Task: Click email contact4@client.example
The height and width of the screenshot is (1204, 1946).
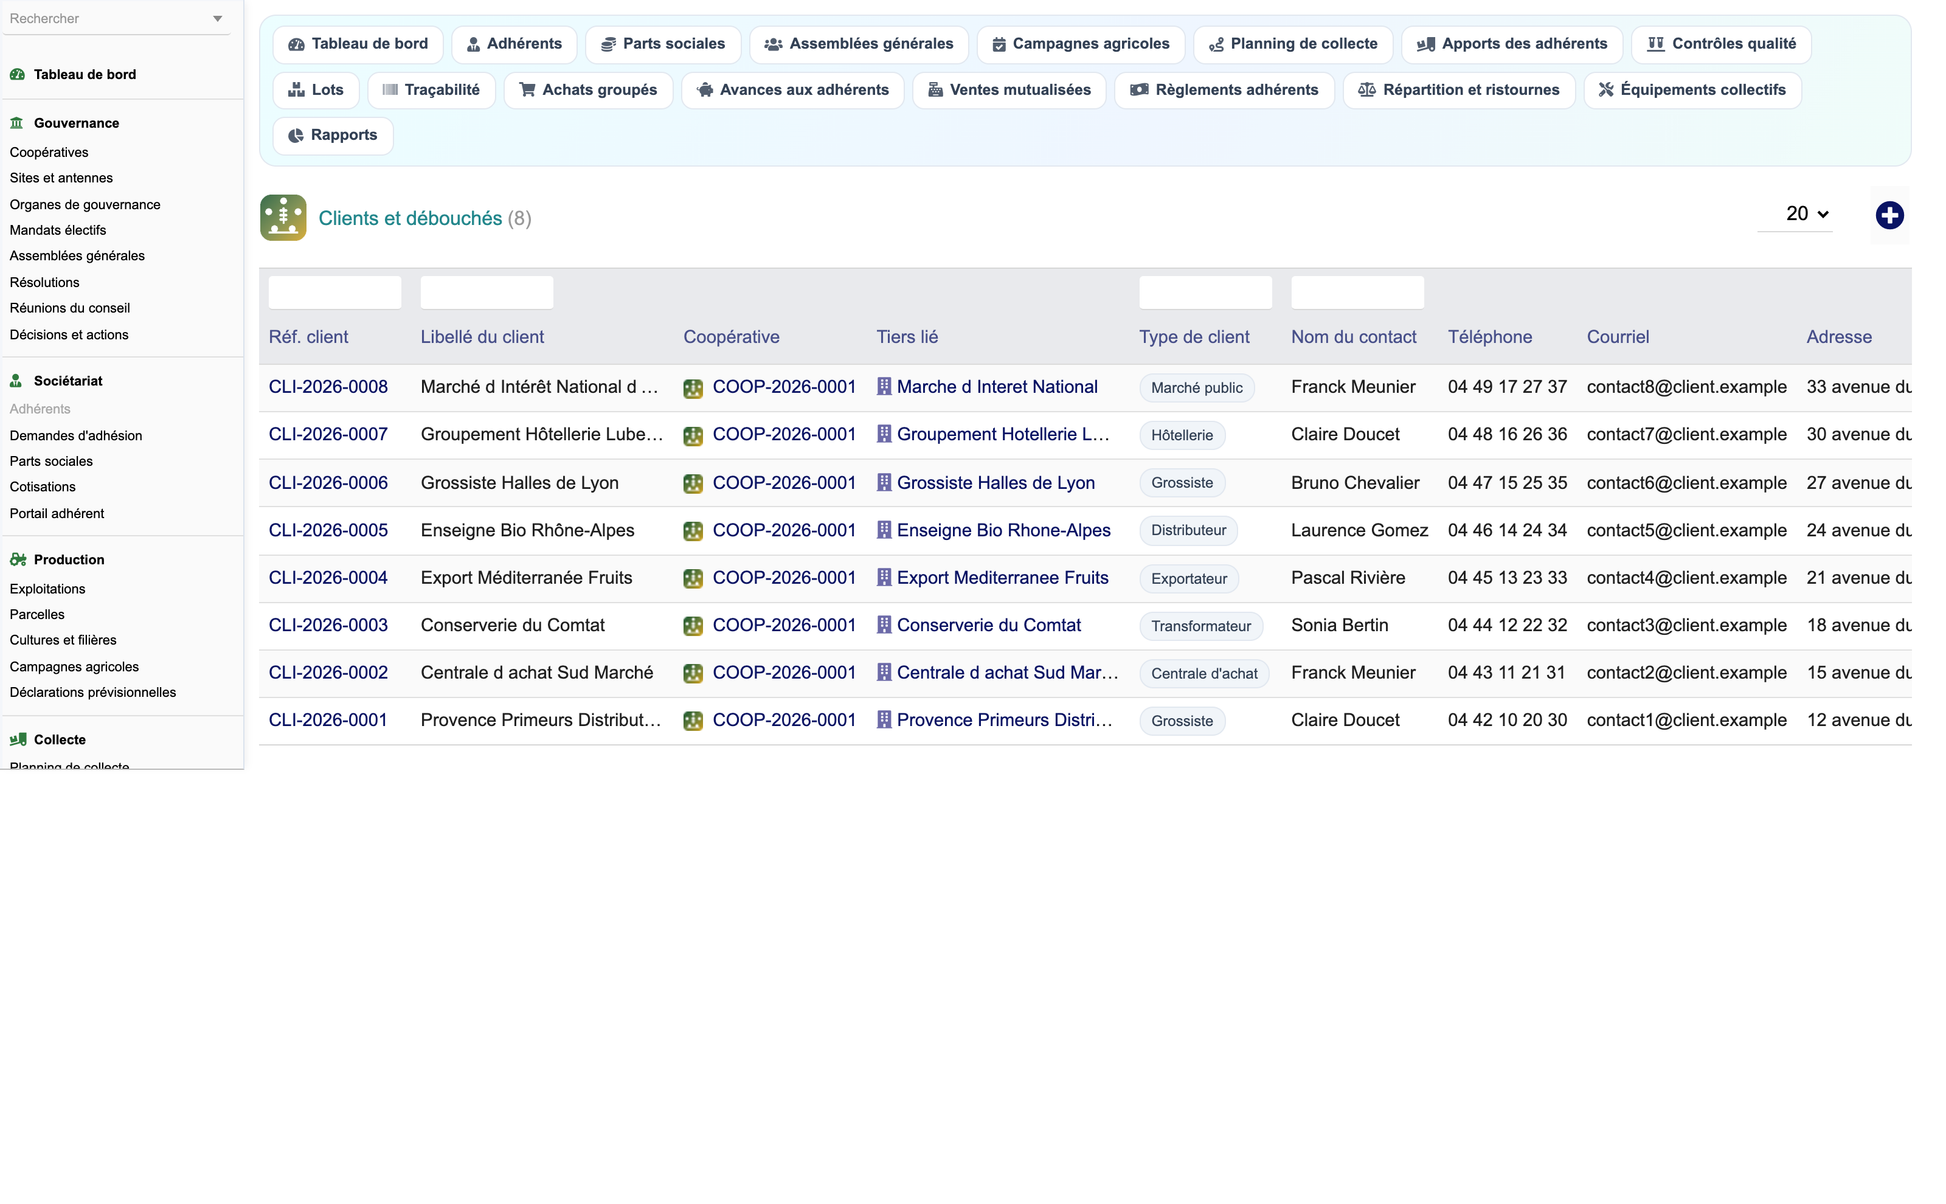Action: coord(1686,578)
